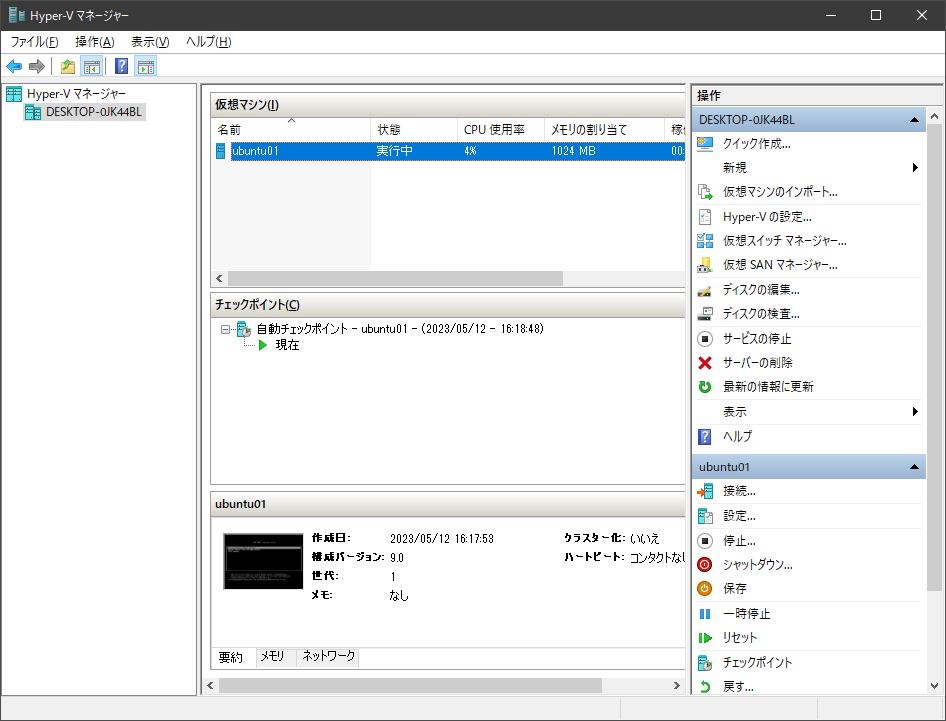Click the ヘルプ icon in actions pane
Viewport: 946px width, 721px height.
[x=705, y=436]
